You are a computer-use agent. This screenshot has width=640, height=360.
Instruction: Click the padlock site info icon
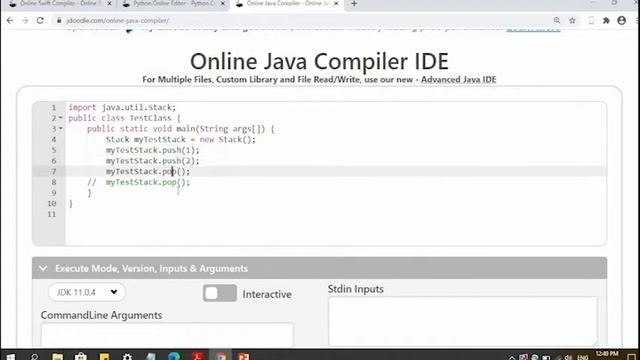[59, 20]
